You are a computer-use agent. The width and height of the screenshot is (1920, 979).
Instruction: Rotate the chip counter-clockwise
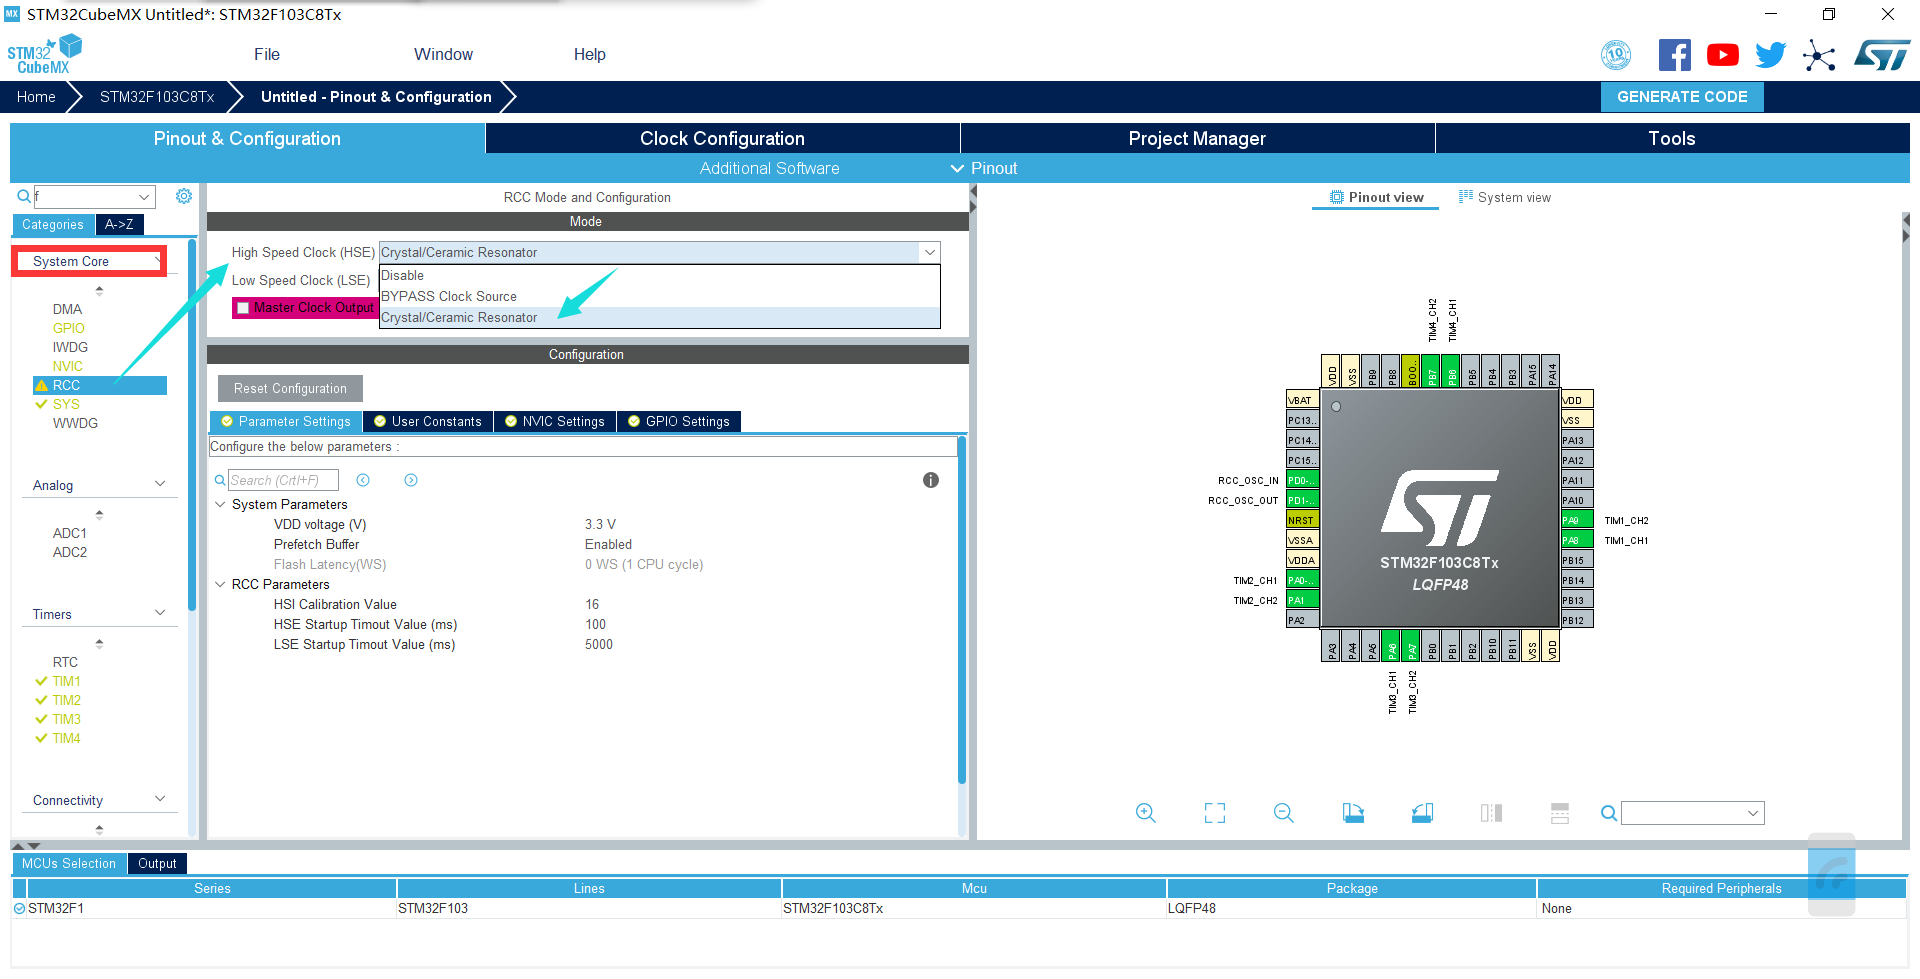coord(1422,813)
